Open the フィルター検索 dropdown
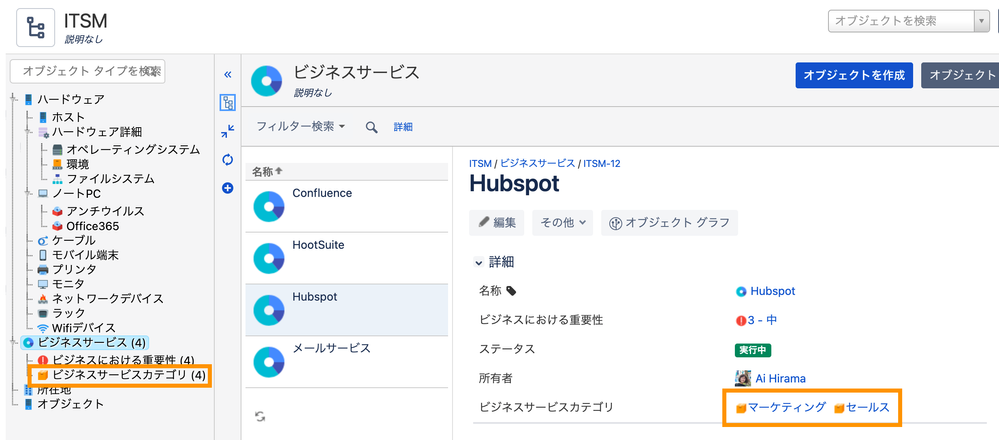The height and width of the screenshot is (440, 999). click(301, 127)
